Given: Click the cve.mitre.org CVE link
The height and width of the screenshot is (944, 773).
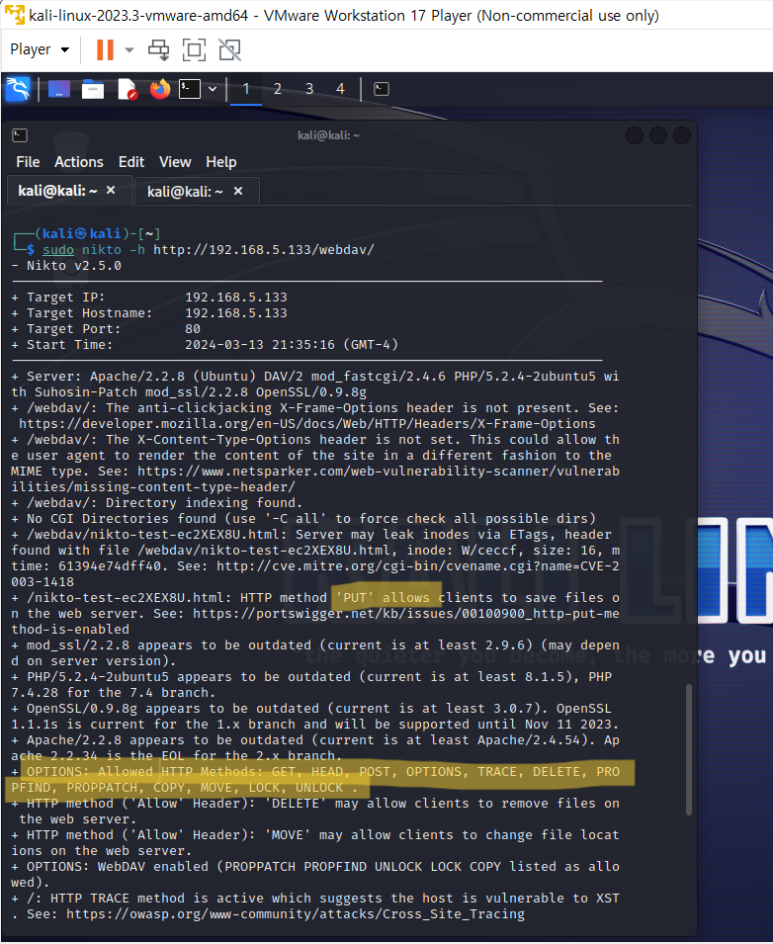Looking at the screenshot, I should (315, 574).
